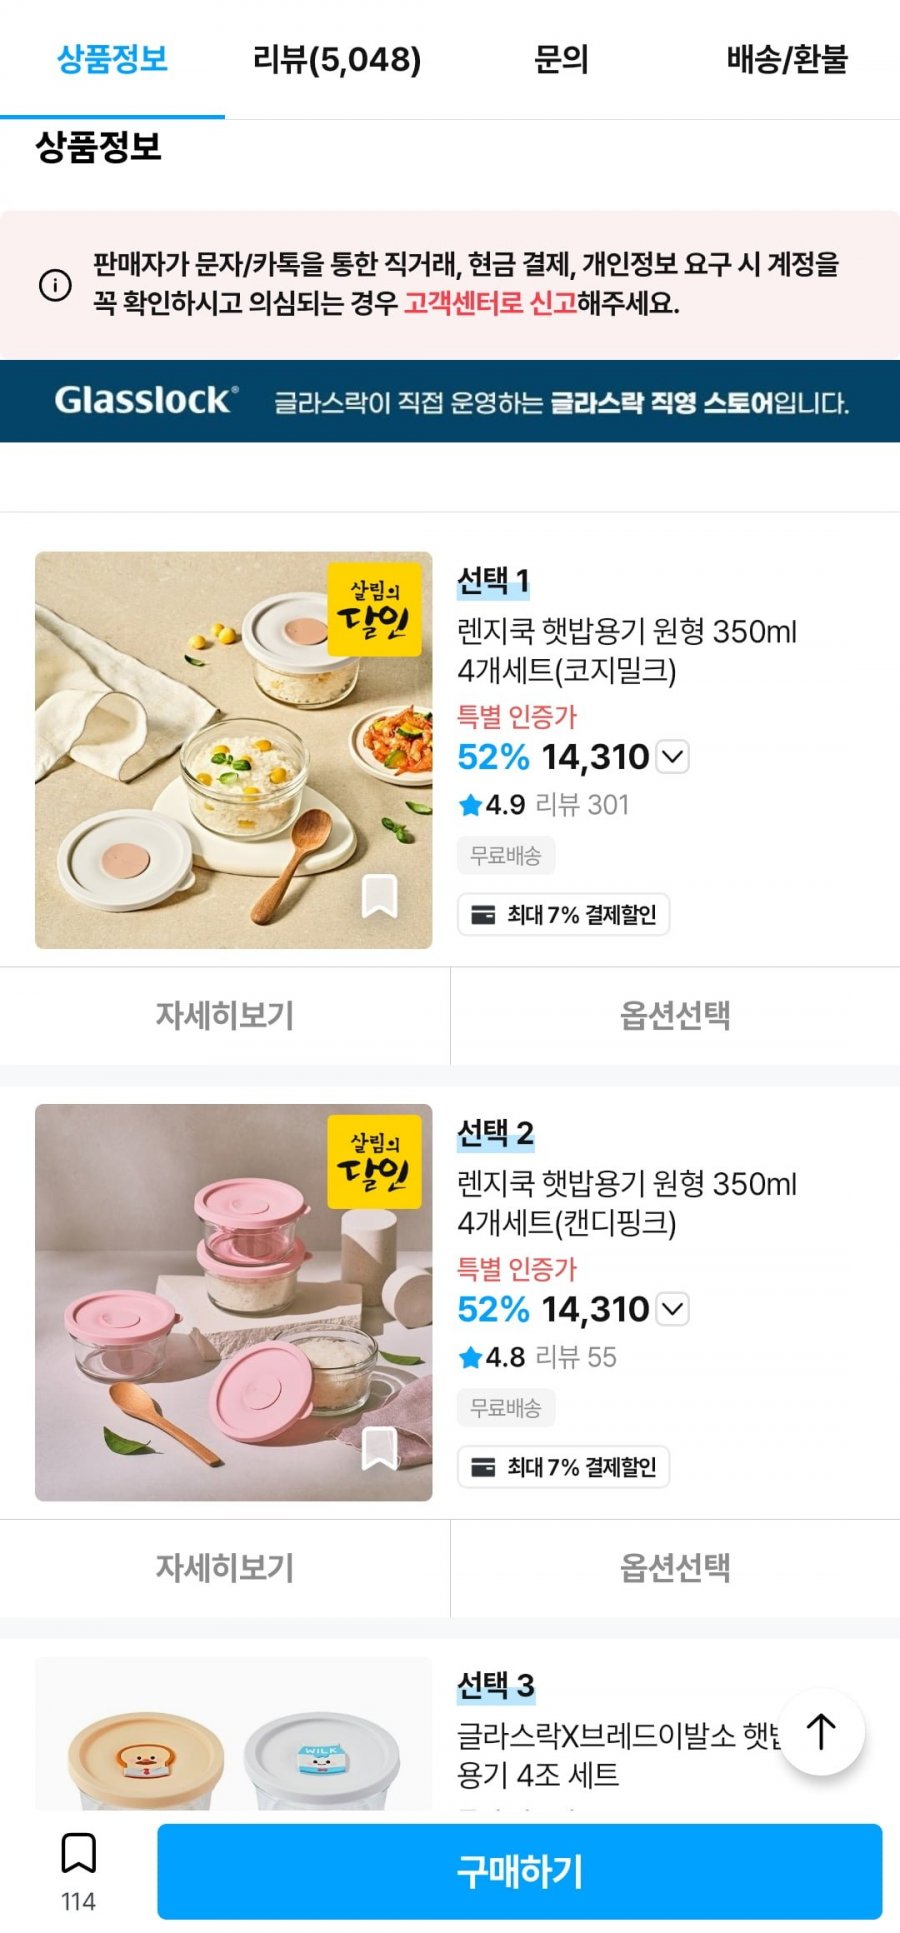Viewport: 900px width, 1933px height.
Task: Tap the scroll-to-top arrow button
Action: [x=821, y=1732]
